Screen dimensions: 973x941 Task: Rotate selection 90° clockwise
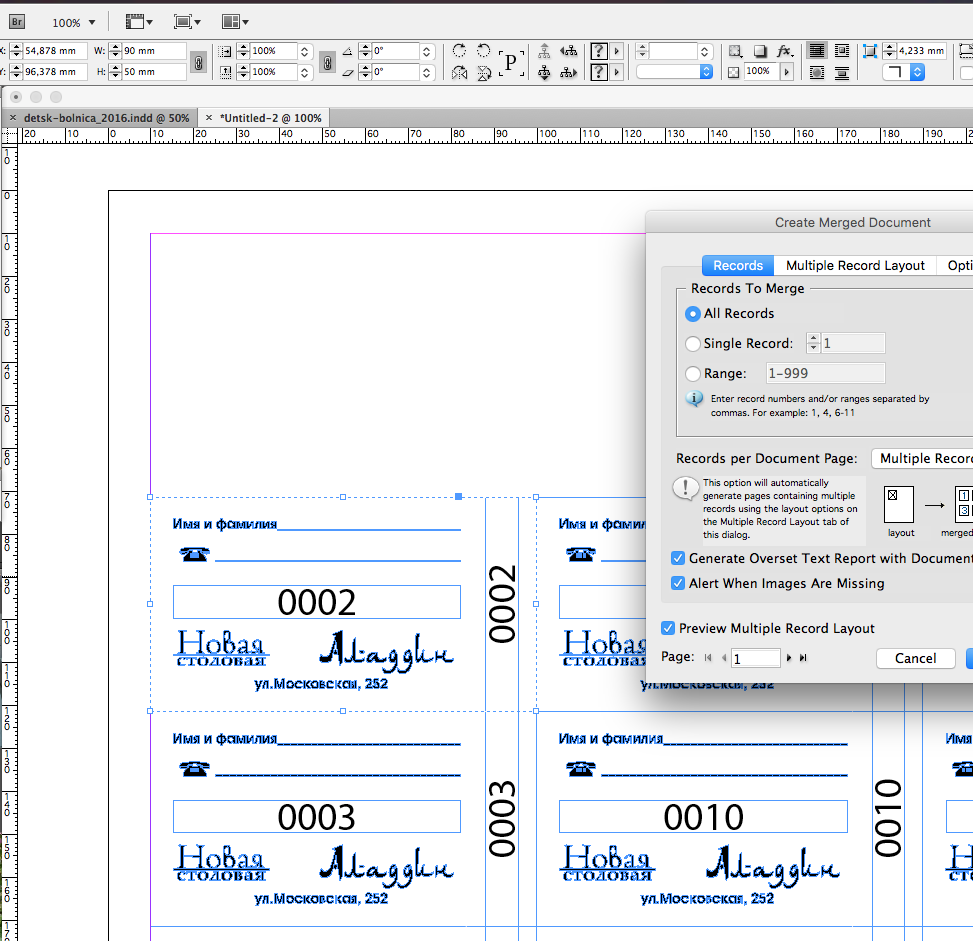(459, 51)
